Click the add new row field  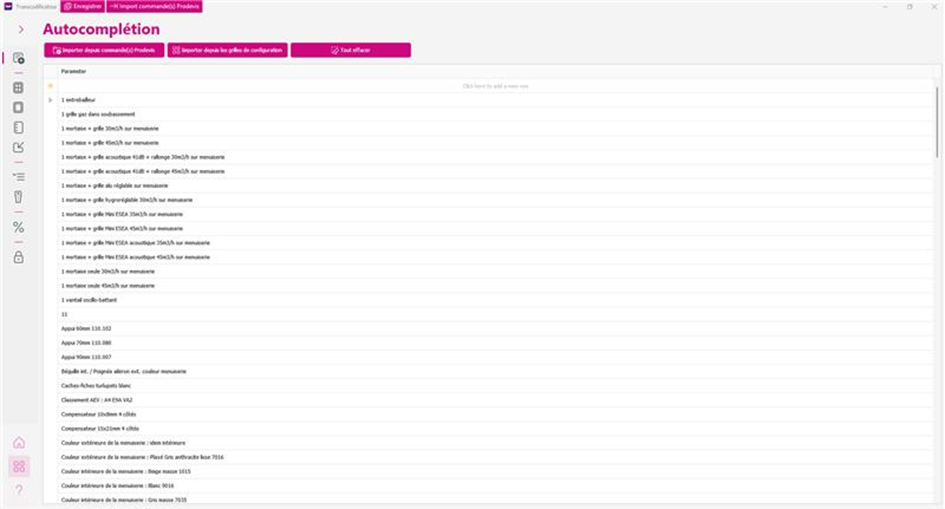495,86
